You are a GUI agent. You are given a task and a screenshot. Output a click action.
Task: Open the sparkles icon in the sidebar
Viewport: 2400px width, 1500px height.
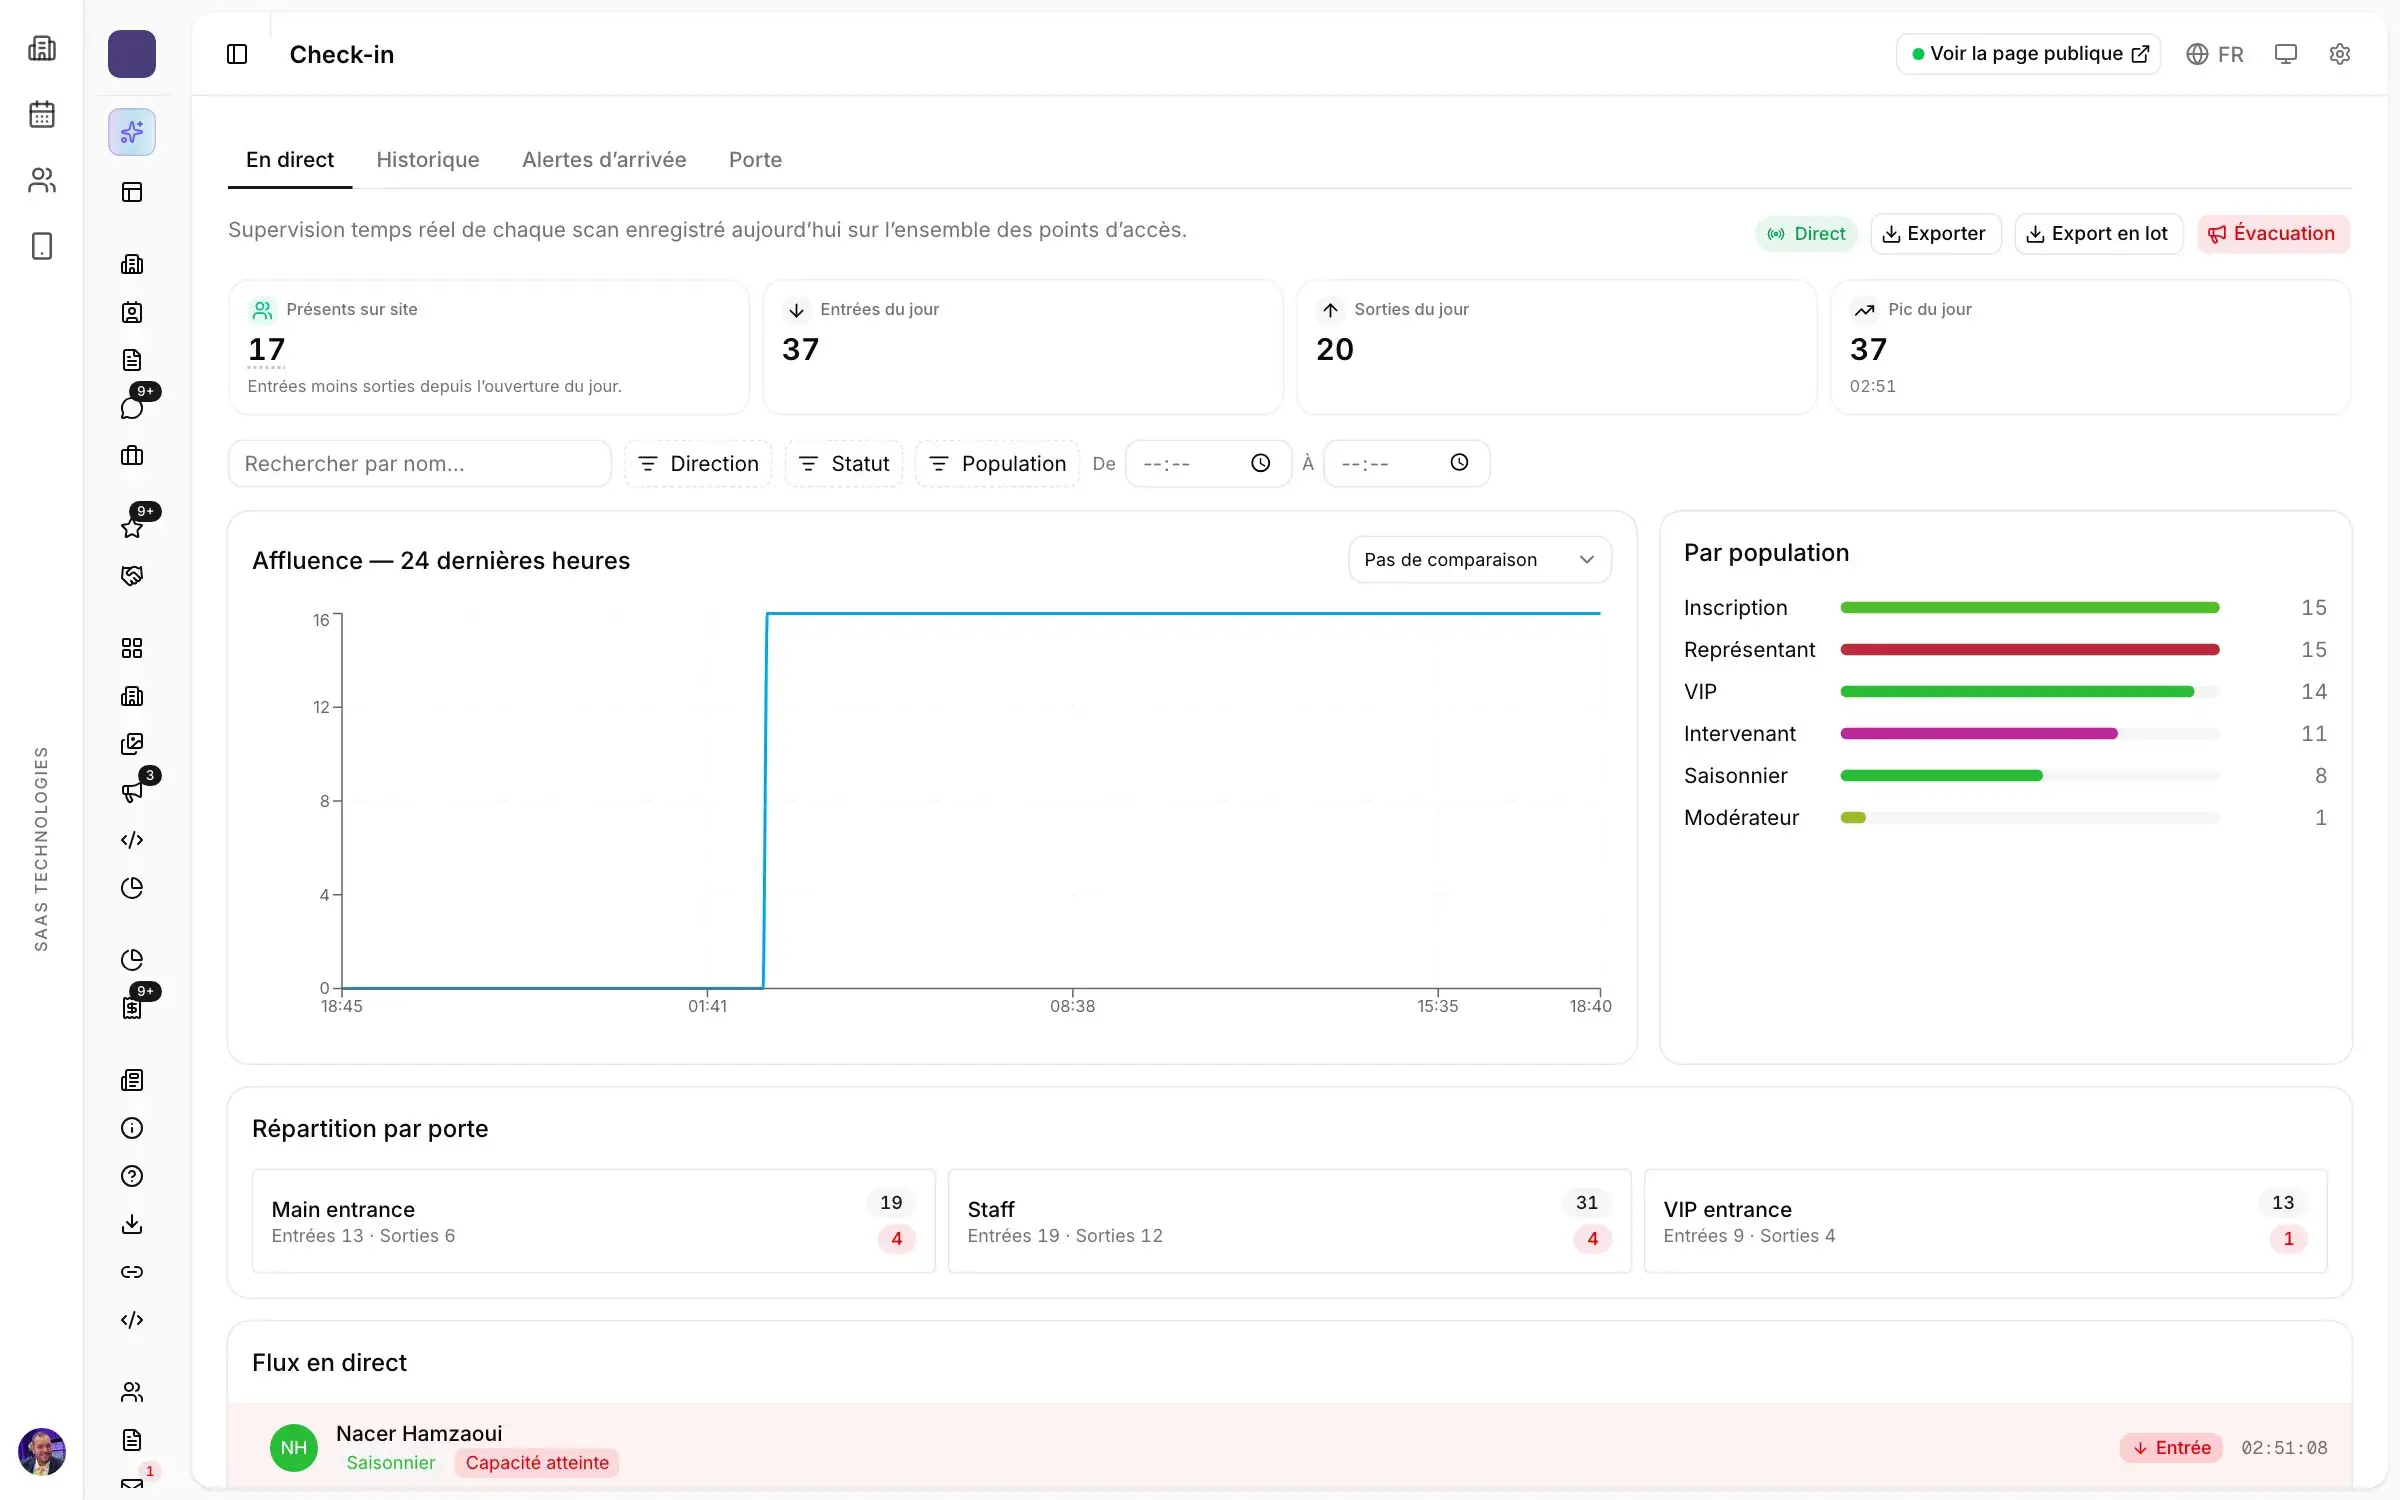click(132, 132)
